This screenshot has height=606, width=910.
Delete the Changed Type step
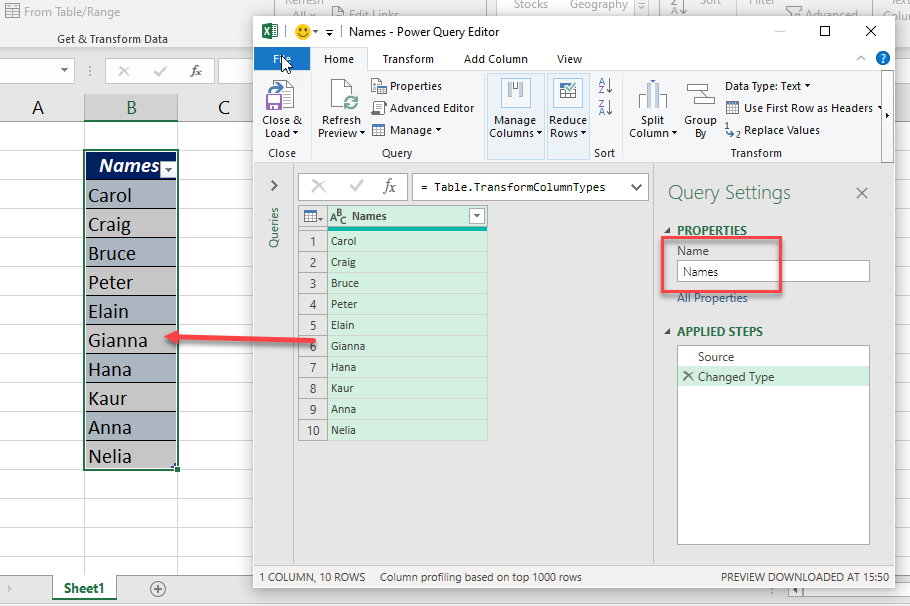(688, 376)
